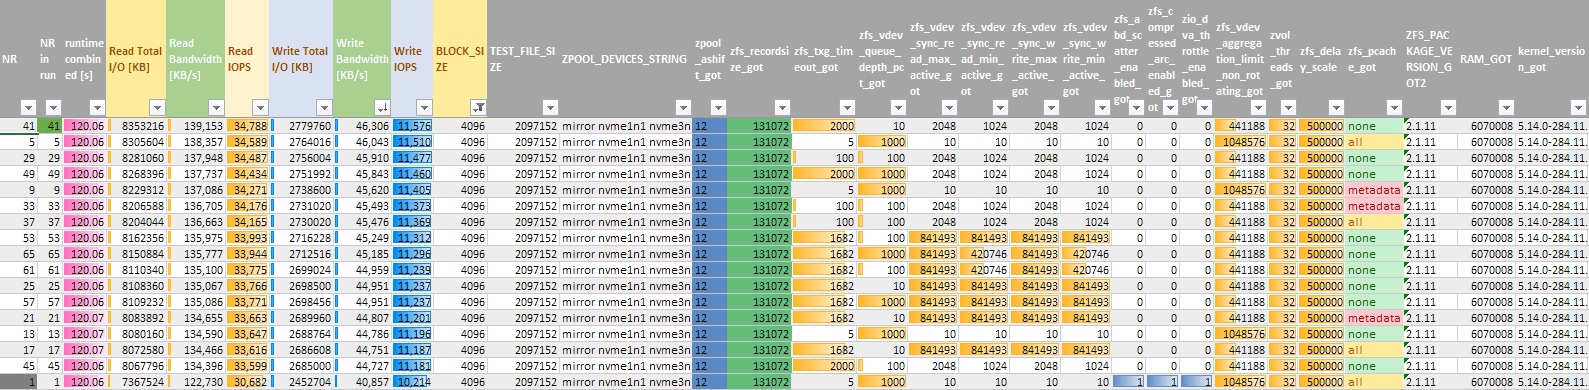
Task: Select the Read Bandwidth cell 136,705
Action: [197, 206]
